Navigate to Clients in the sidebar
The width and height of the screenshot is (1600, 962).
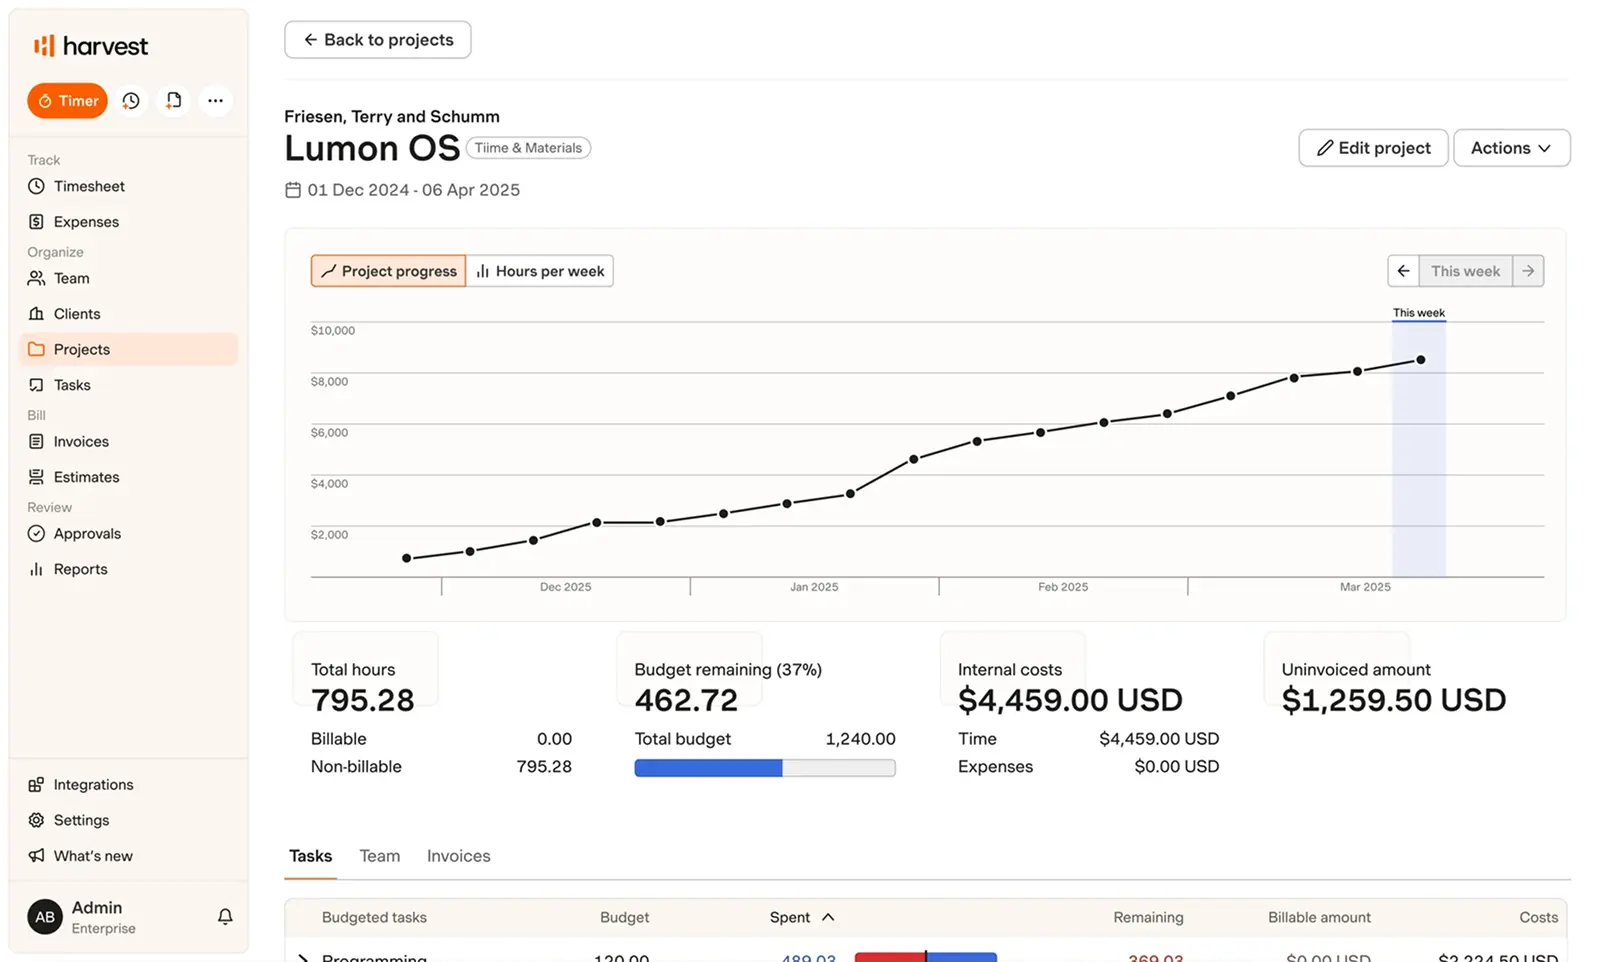point(128,314)
